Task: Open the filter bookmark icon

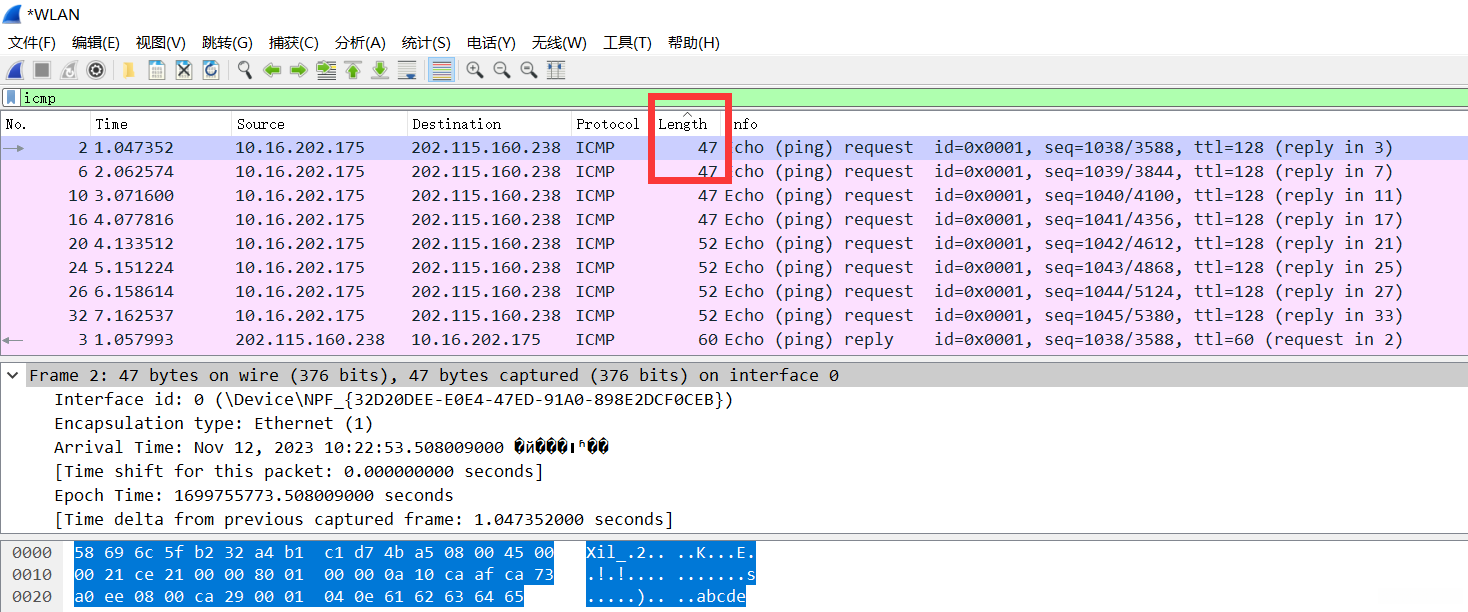Action: [11, 97]
